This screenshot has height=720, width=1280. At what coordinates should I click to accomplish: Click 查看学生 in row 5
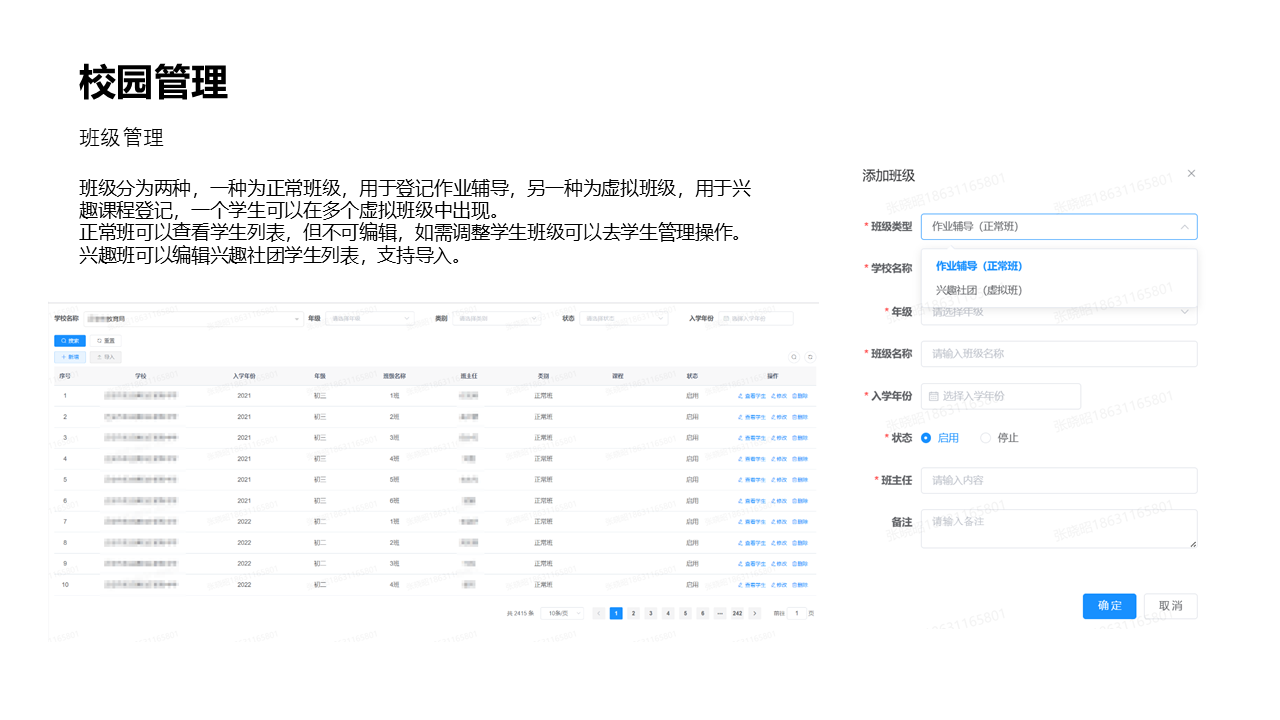[x=752, y=480]
